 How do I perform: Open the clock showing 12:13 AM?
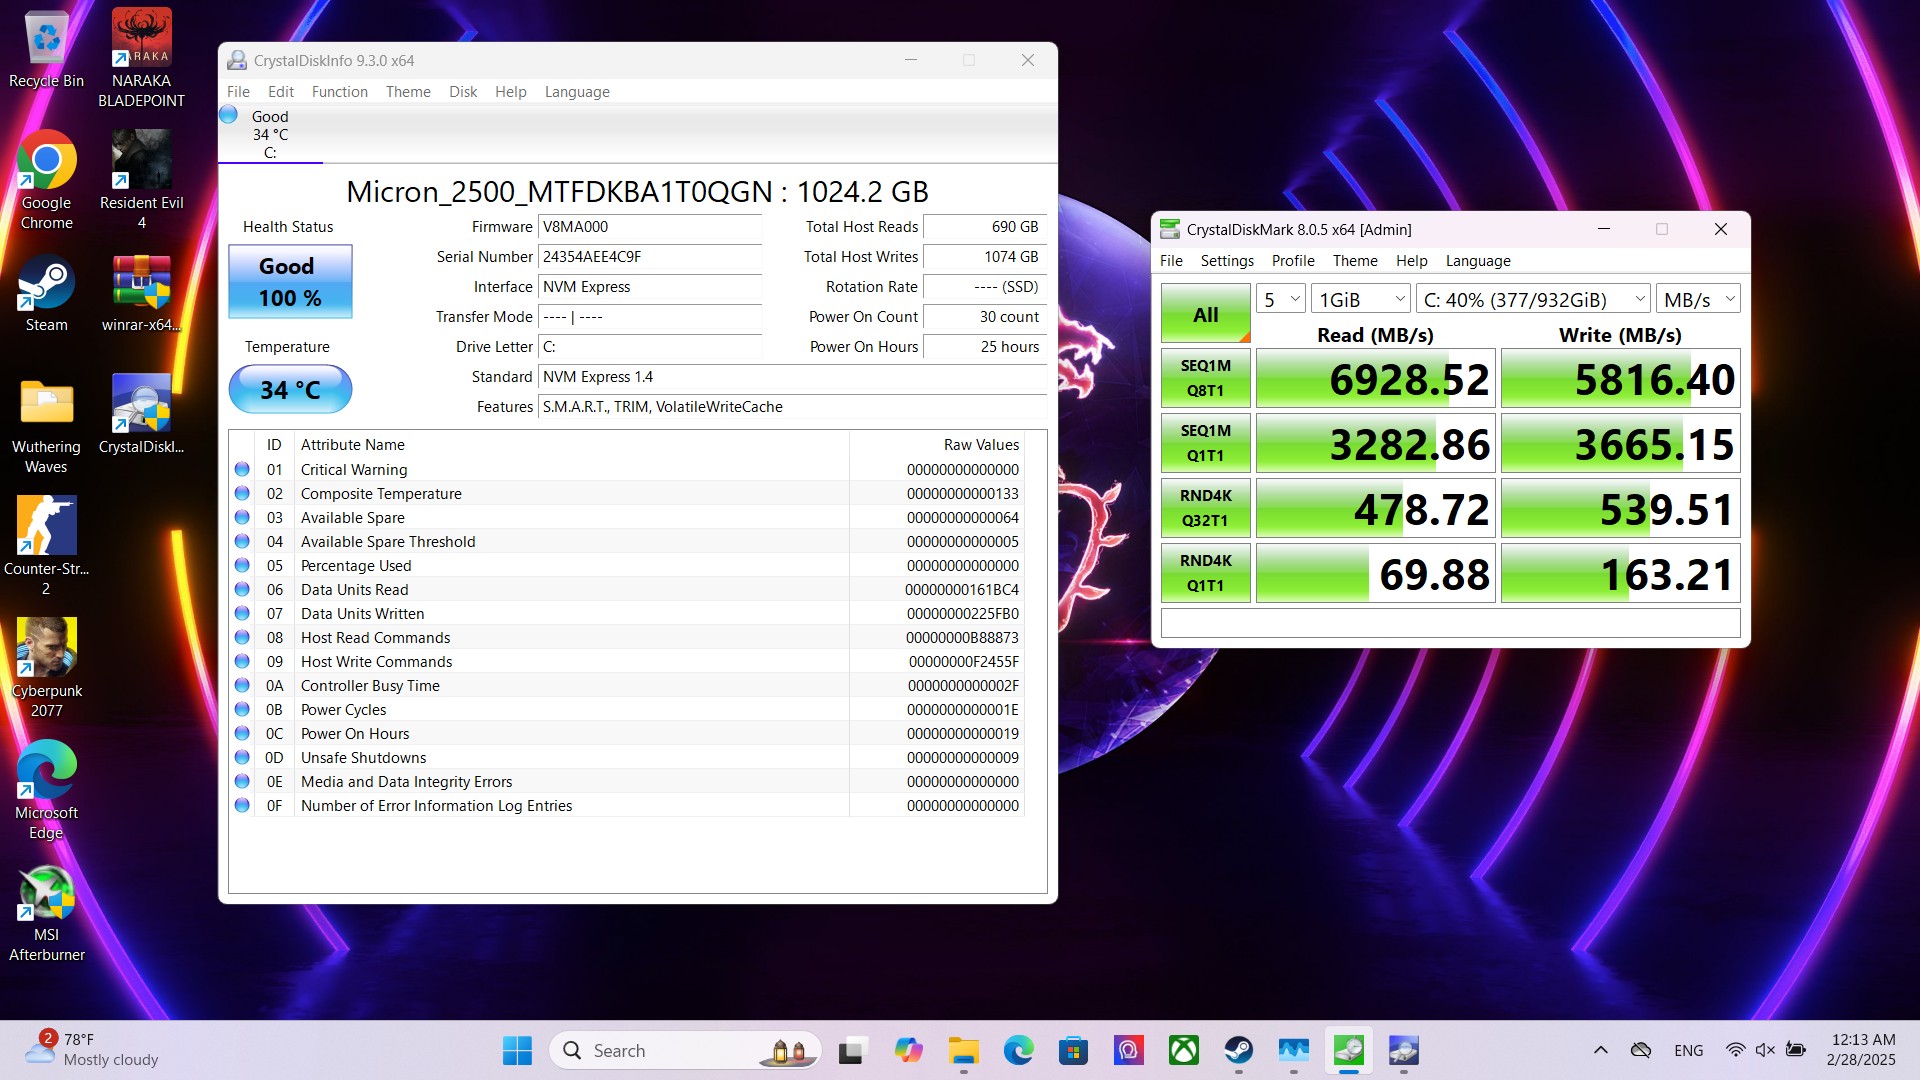click(x=1862, y=1050)
